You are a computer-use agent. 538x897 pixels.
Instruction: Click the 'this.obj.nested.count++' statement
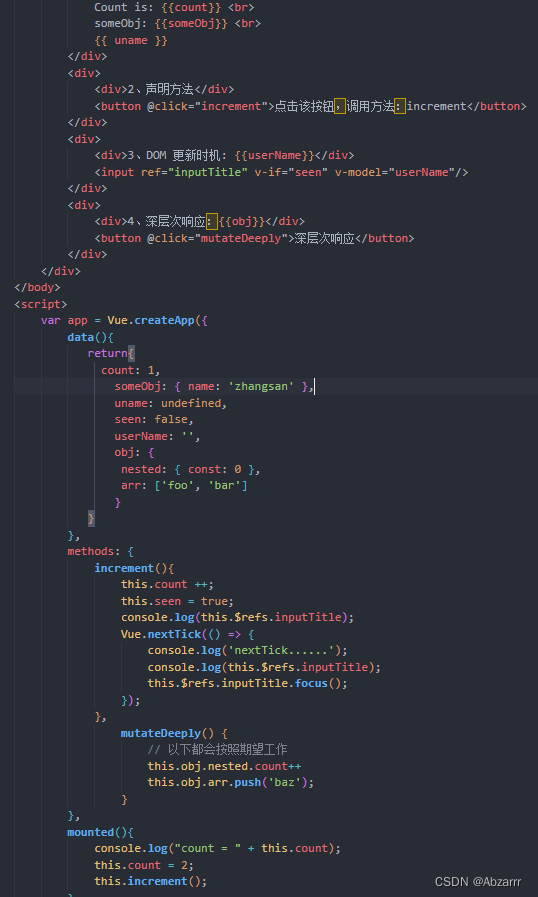(x=224, y=766)
